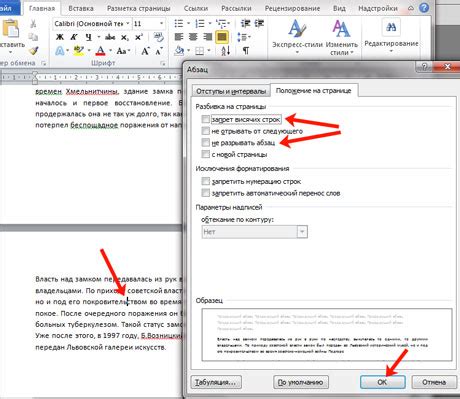Click the justify alignment icon

tap(222, 37)
